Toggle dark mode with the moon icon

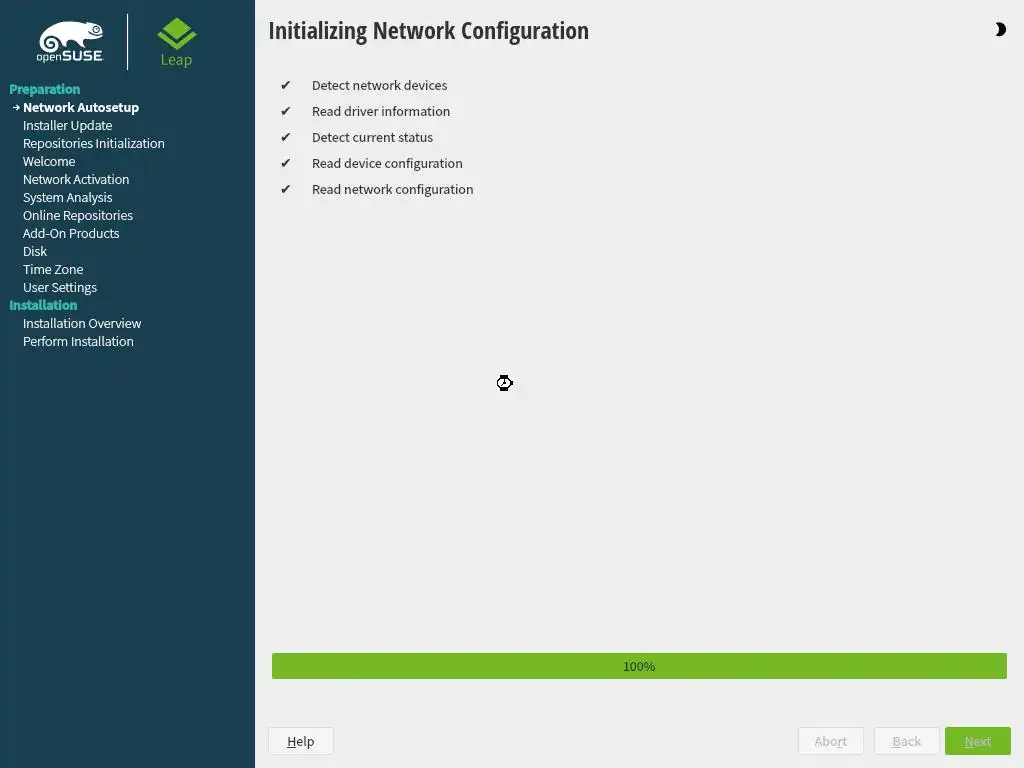(x=1000, y=29)
